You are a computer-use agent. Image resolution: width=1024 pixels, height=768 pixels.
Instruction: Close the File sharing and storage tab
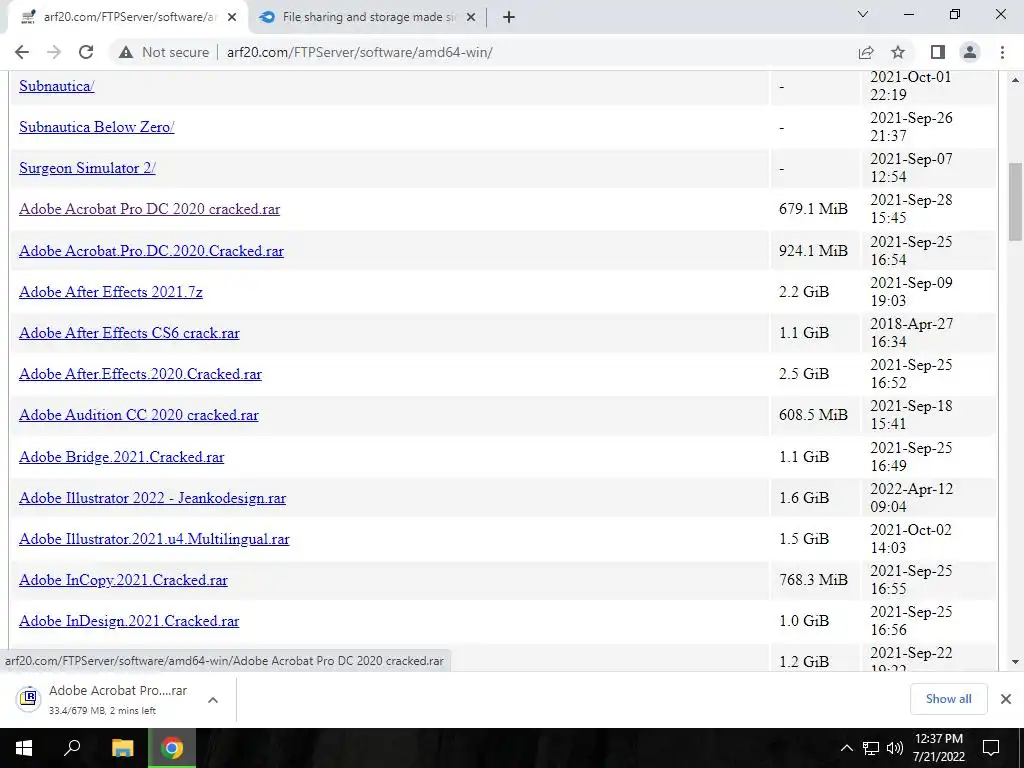[x=471, y=17]
